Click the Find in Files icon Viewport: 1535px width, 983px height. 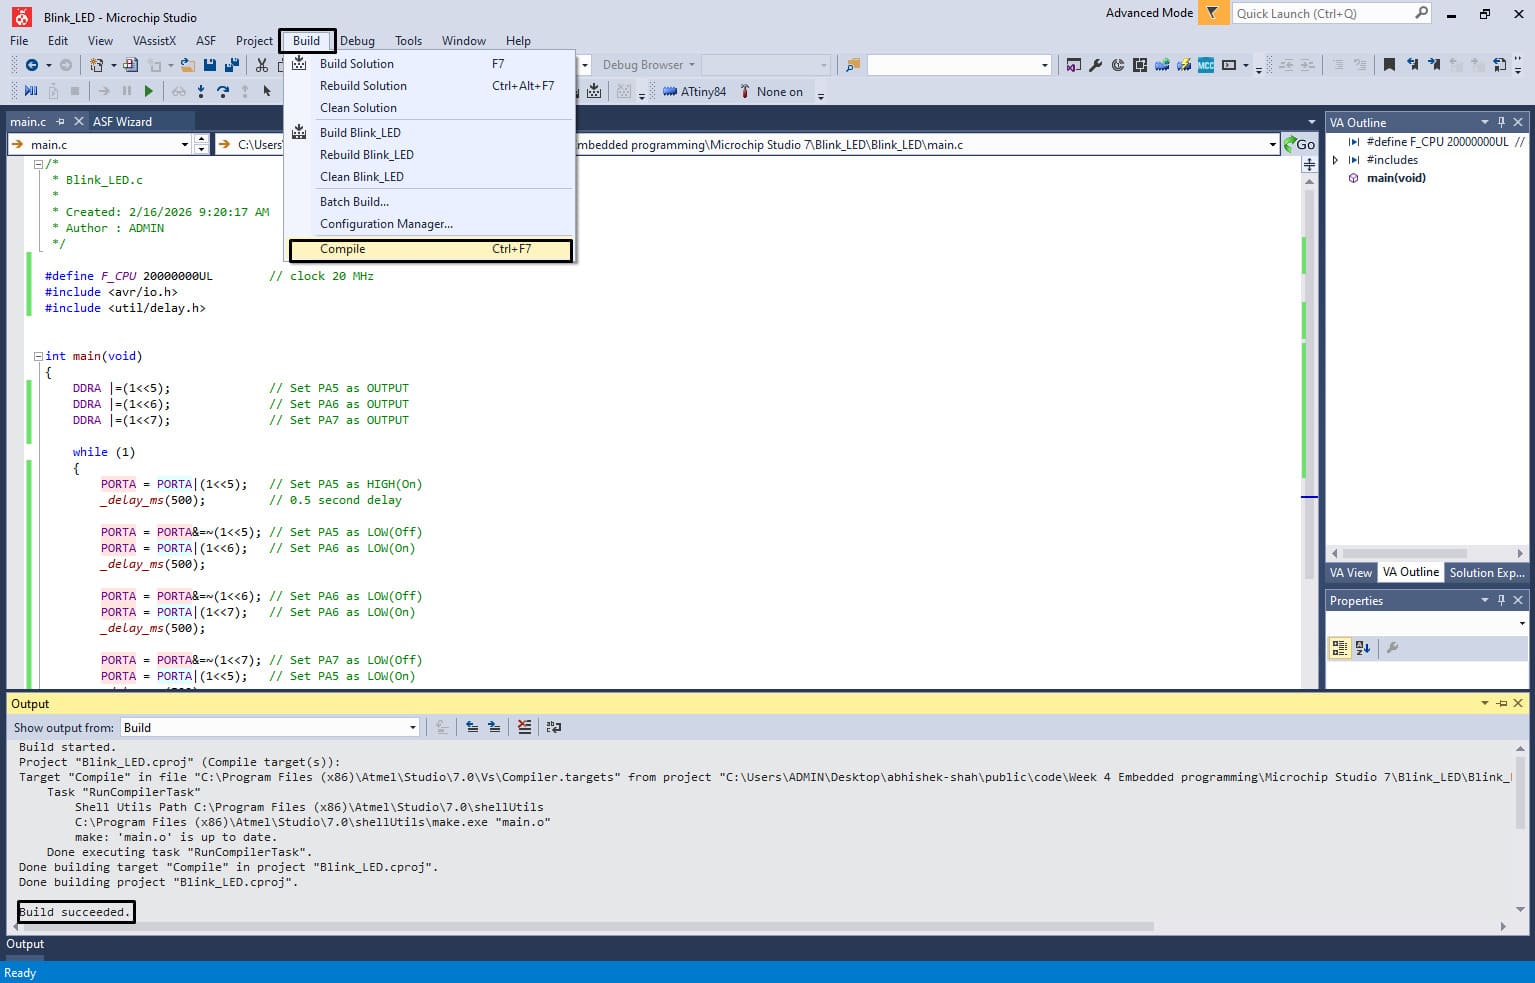(x=852, y=65)
